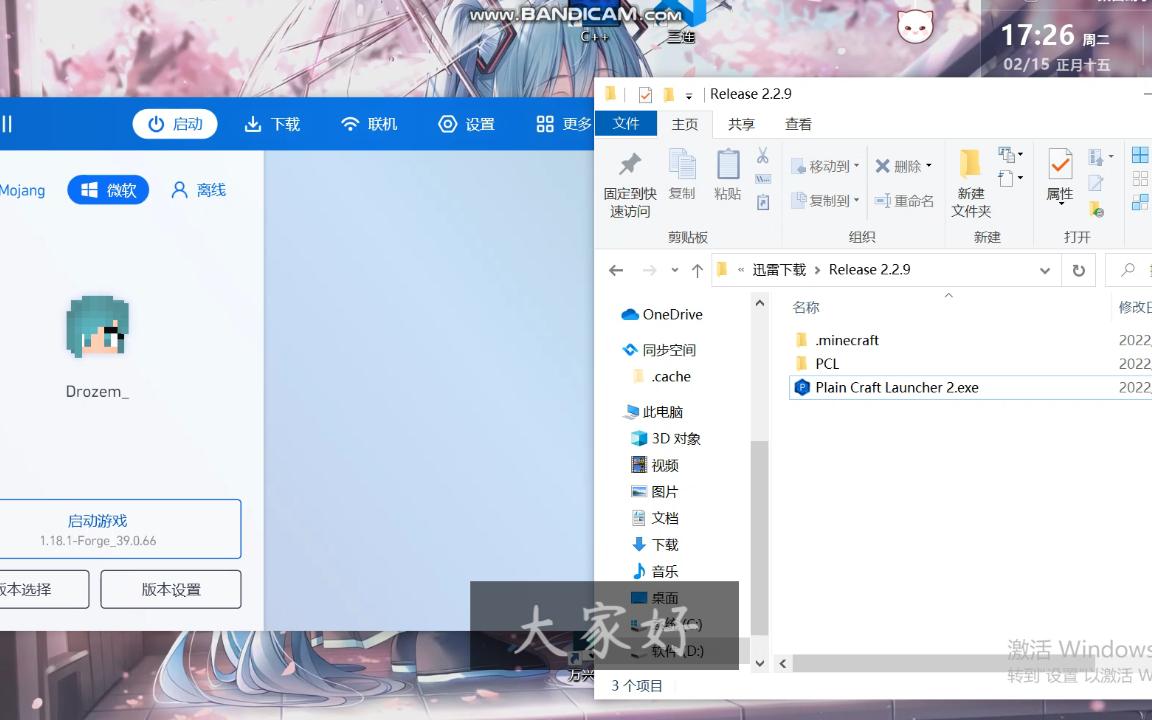This screenshot has height=720, width=1152.
Task: Click the scissors cut icon in ribbon
Action: [763, 155]
